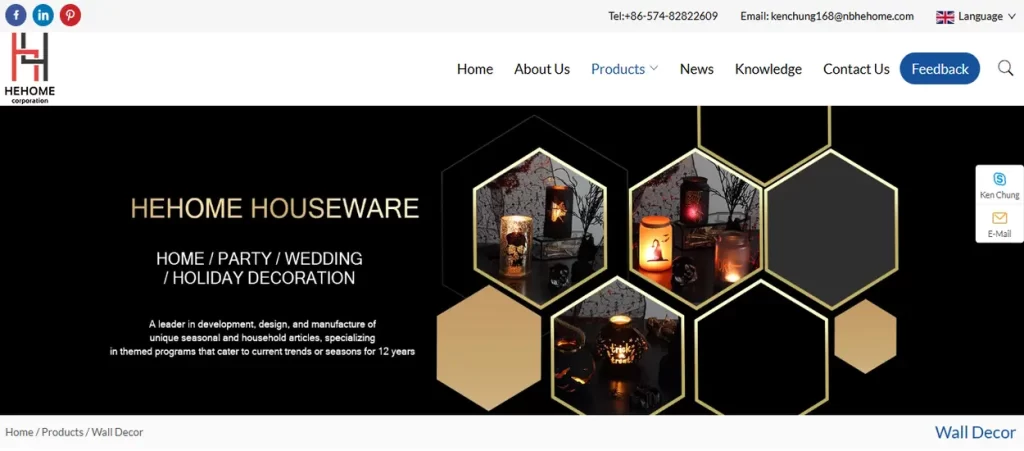Click the UK flag icon
1024x451 pixels.
(945, 16)
